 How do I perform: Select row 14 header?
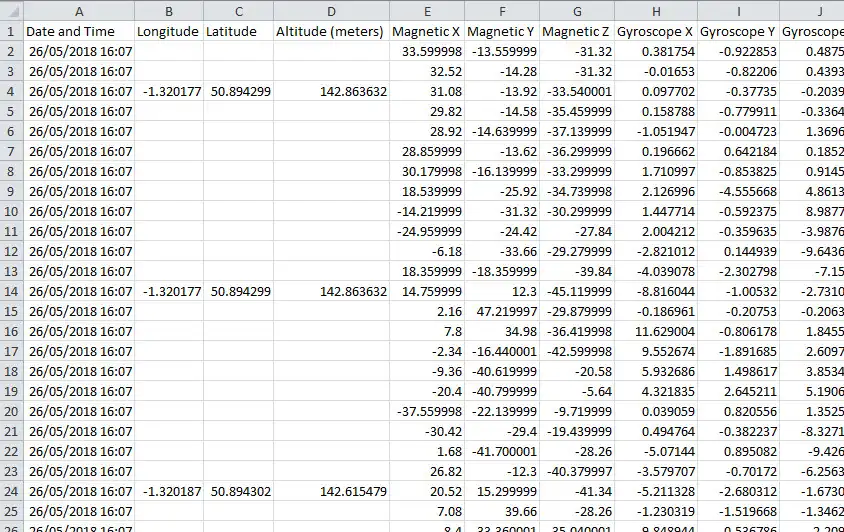11,291
